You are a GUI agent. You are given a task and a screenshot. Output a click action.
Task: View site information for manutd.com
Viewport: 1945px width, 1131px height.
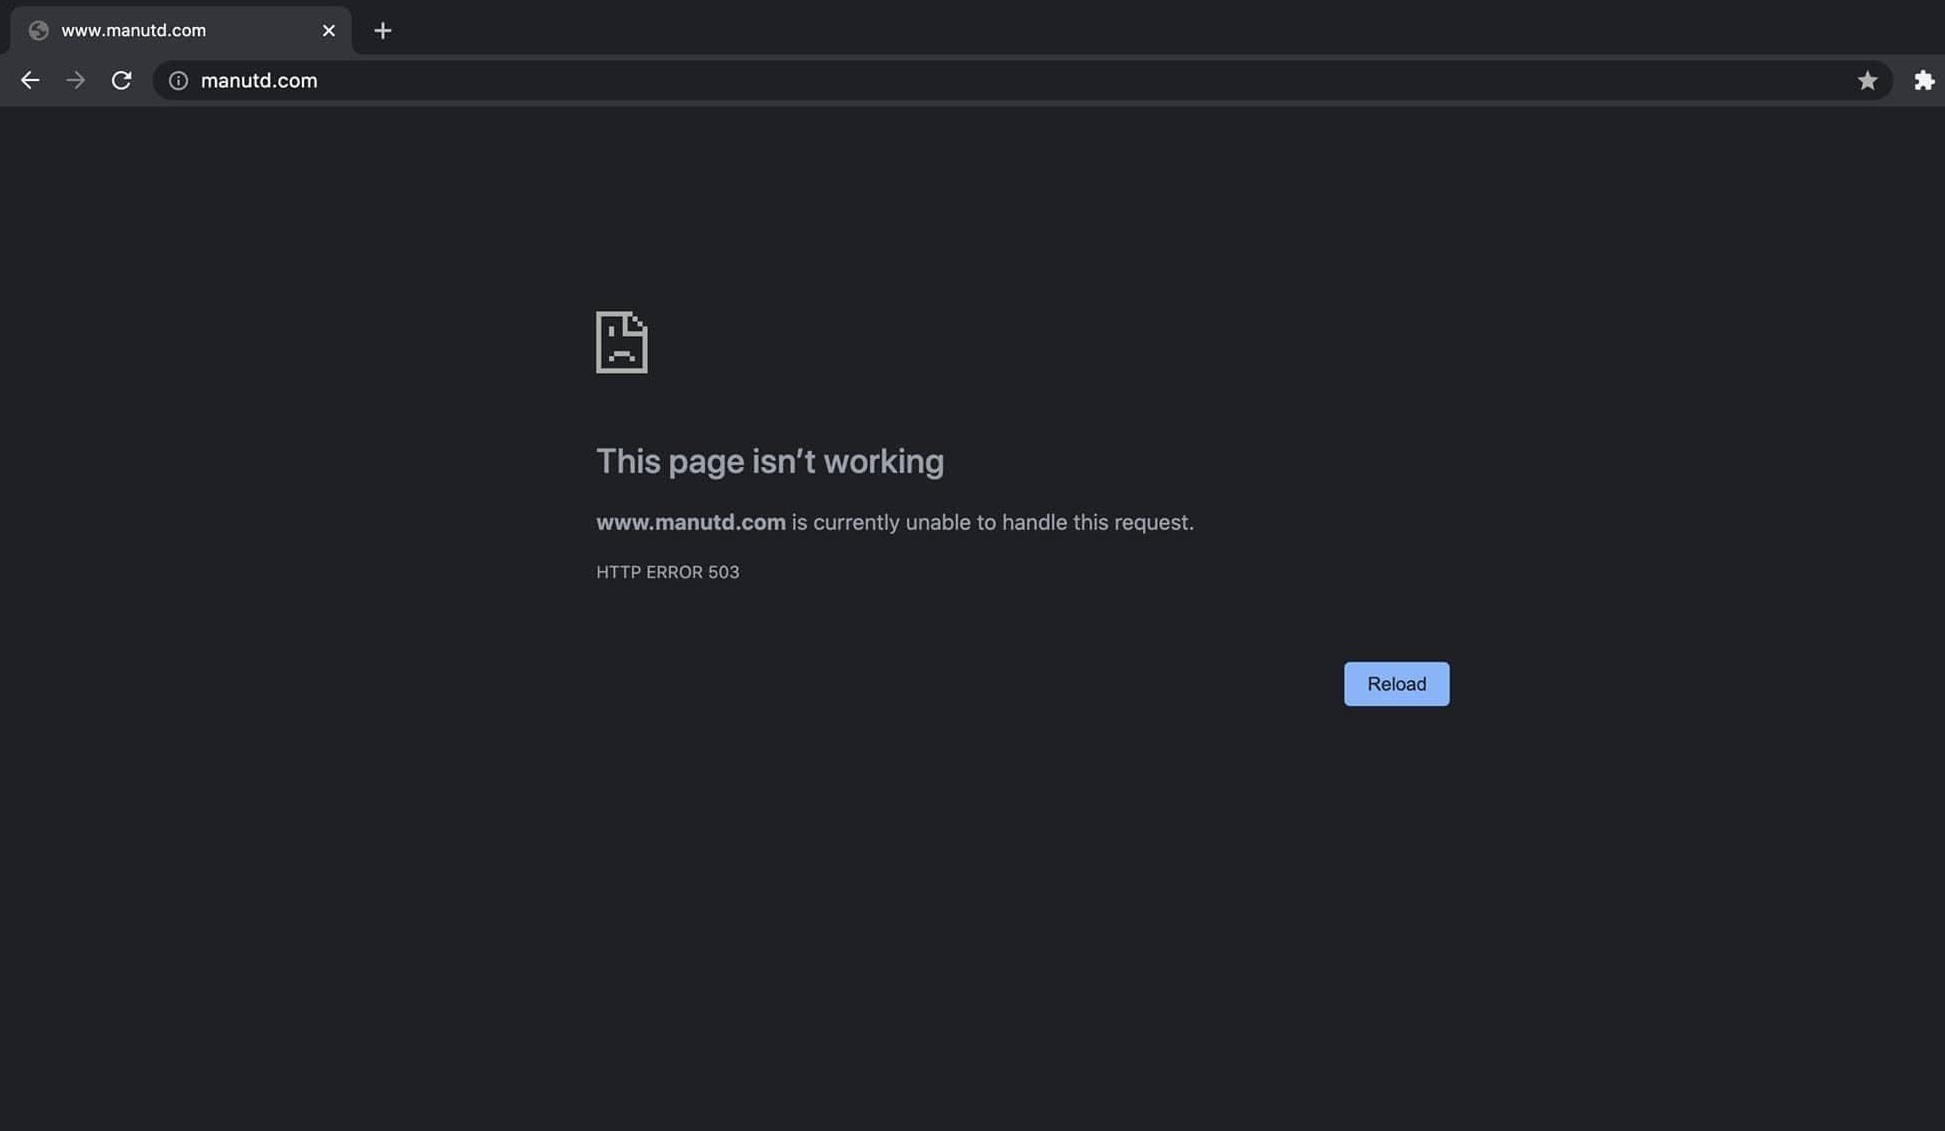click(x=178, y=81)
